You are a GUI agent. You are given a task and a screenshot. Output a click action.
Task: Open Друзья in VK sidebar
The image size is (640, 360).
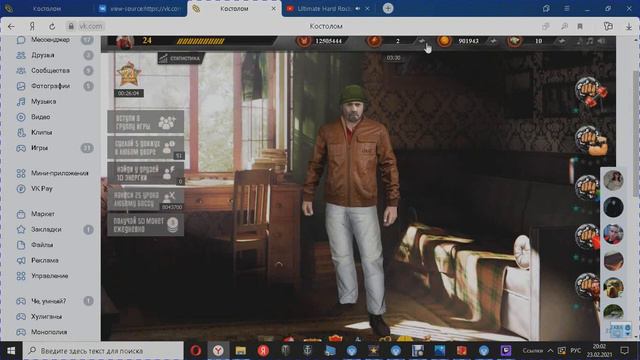click(x=42, y=55)
